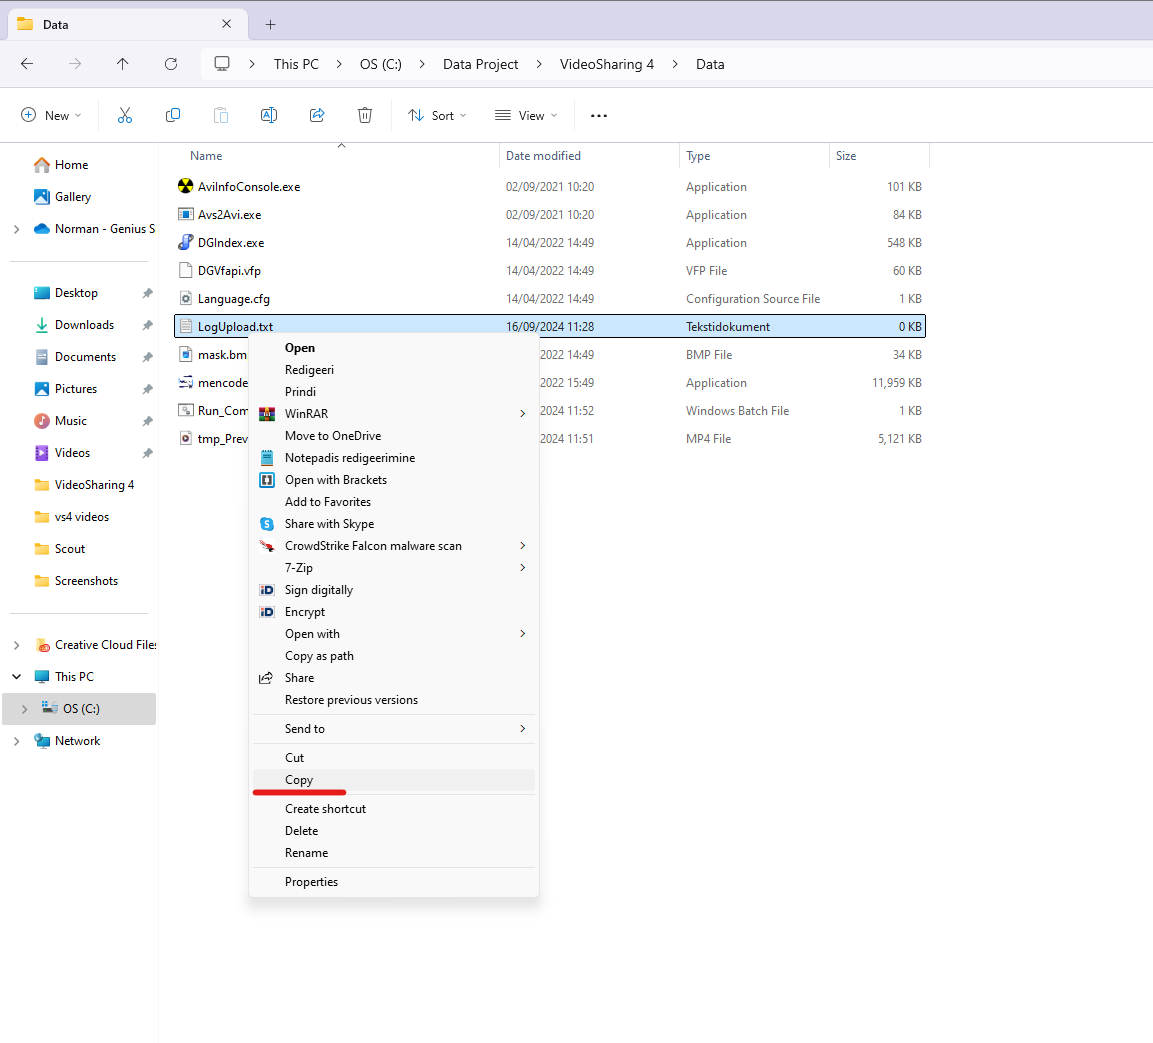Click the Share icon in toolbar

(x=317, y=115)
